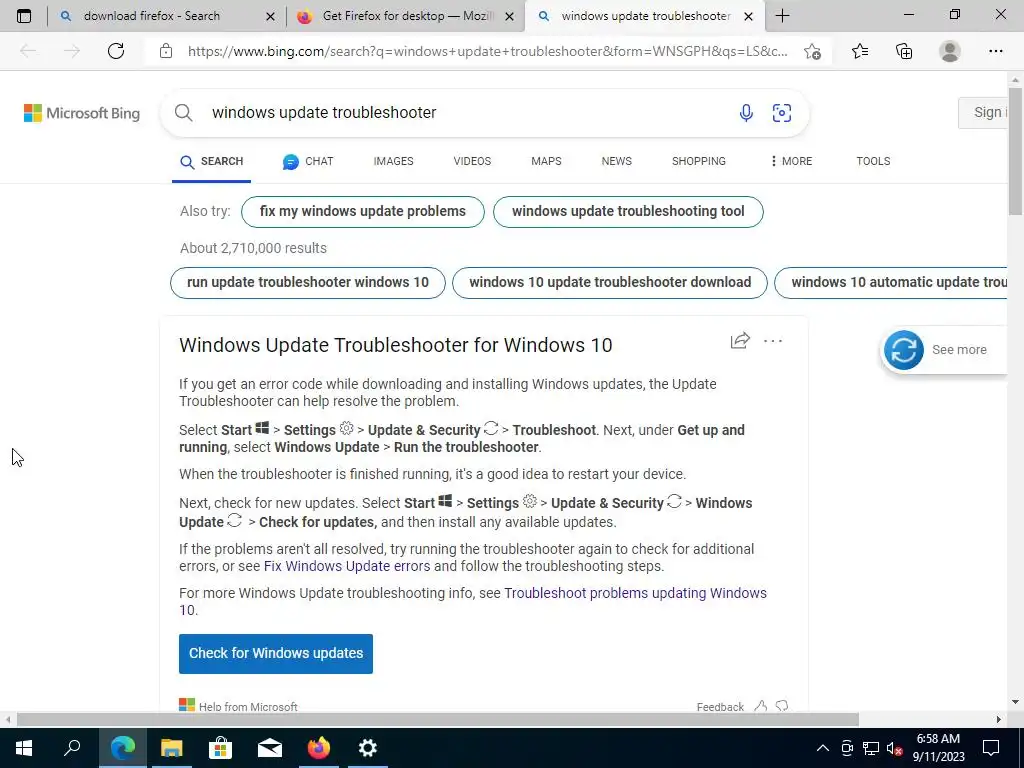Screen dimensions: 1024x768
Task: Launch Firefox from taskbar
Action: [x=319, y=748]
